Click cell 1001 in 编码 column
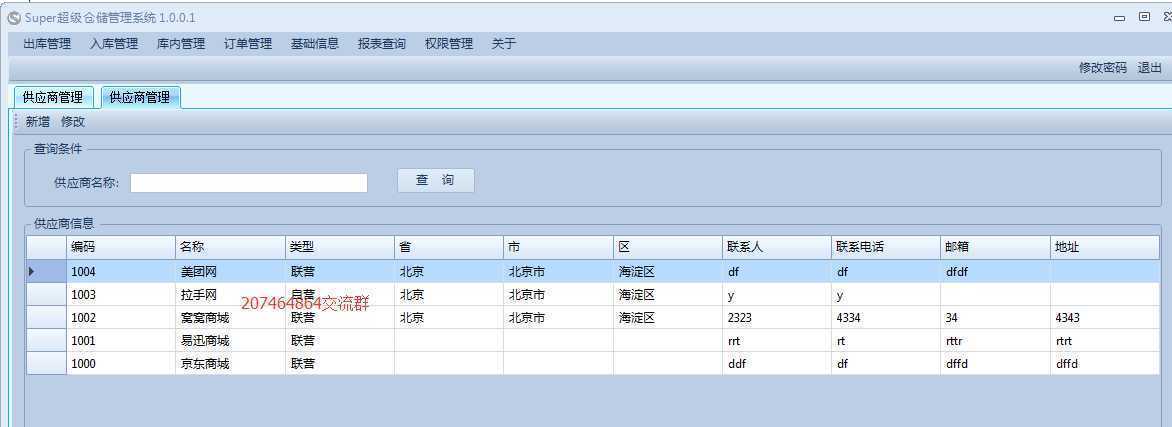1172x427 pixels. [x=121, y=341]
